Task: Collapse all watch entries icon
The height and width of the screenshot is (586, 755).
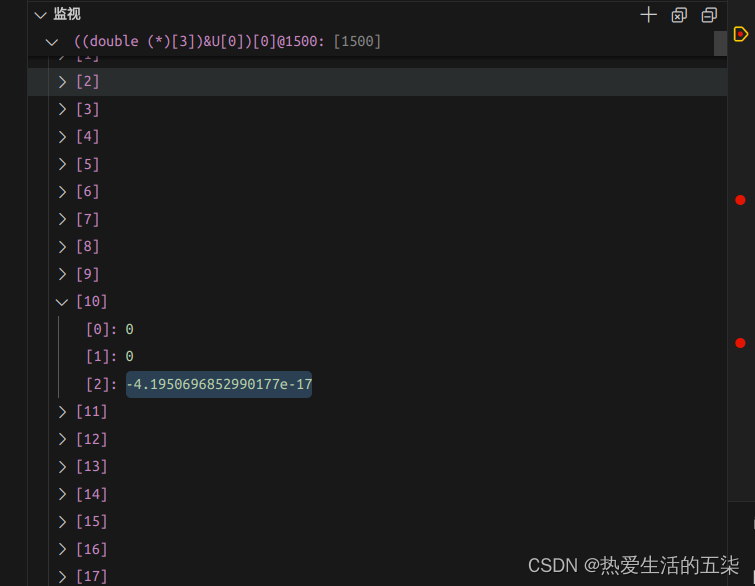Action: coord(709,15)
